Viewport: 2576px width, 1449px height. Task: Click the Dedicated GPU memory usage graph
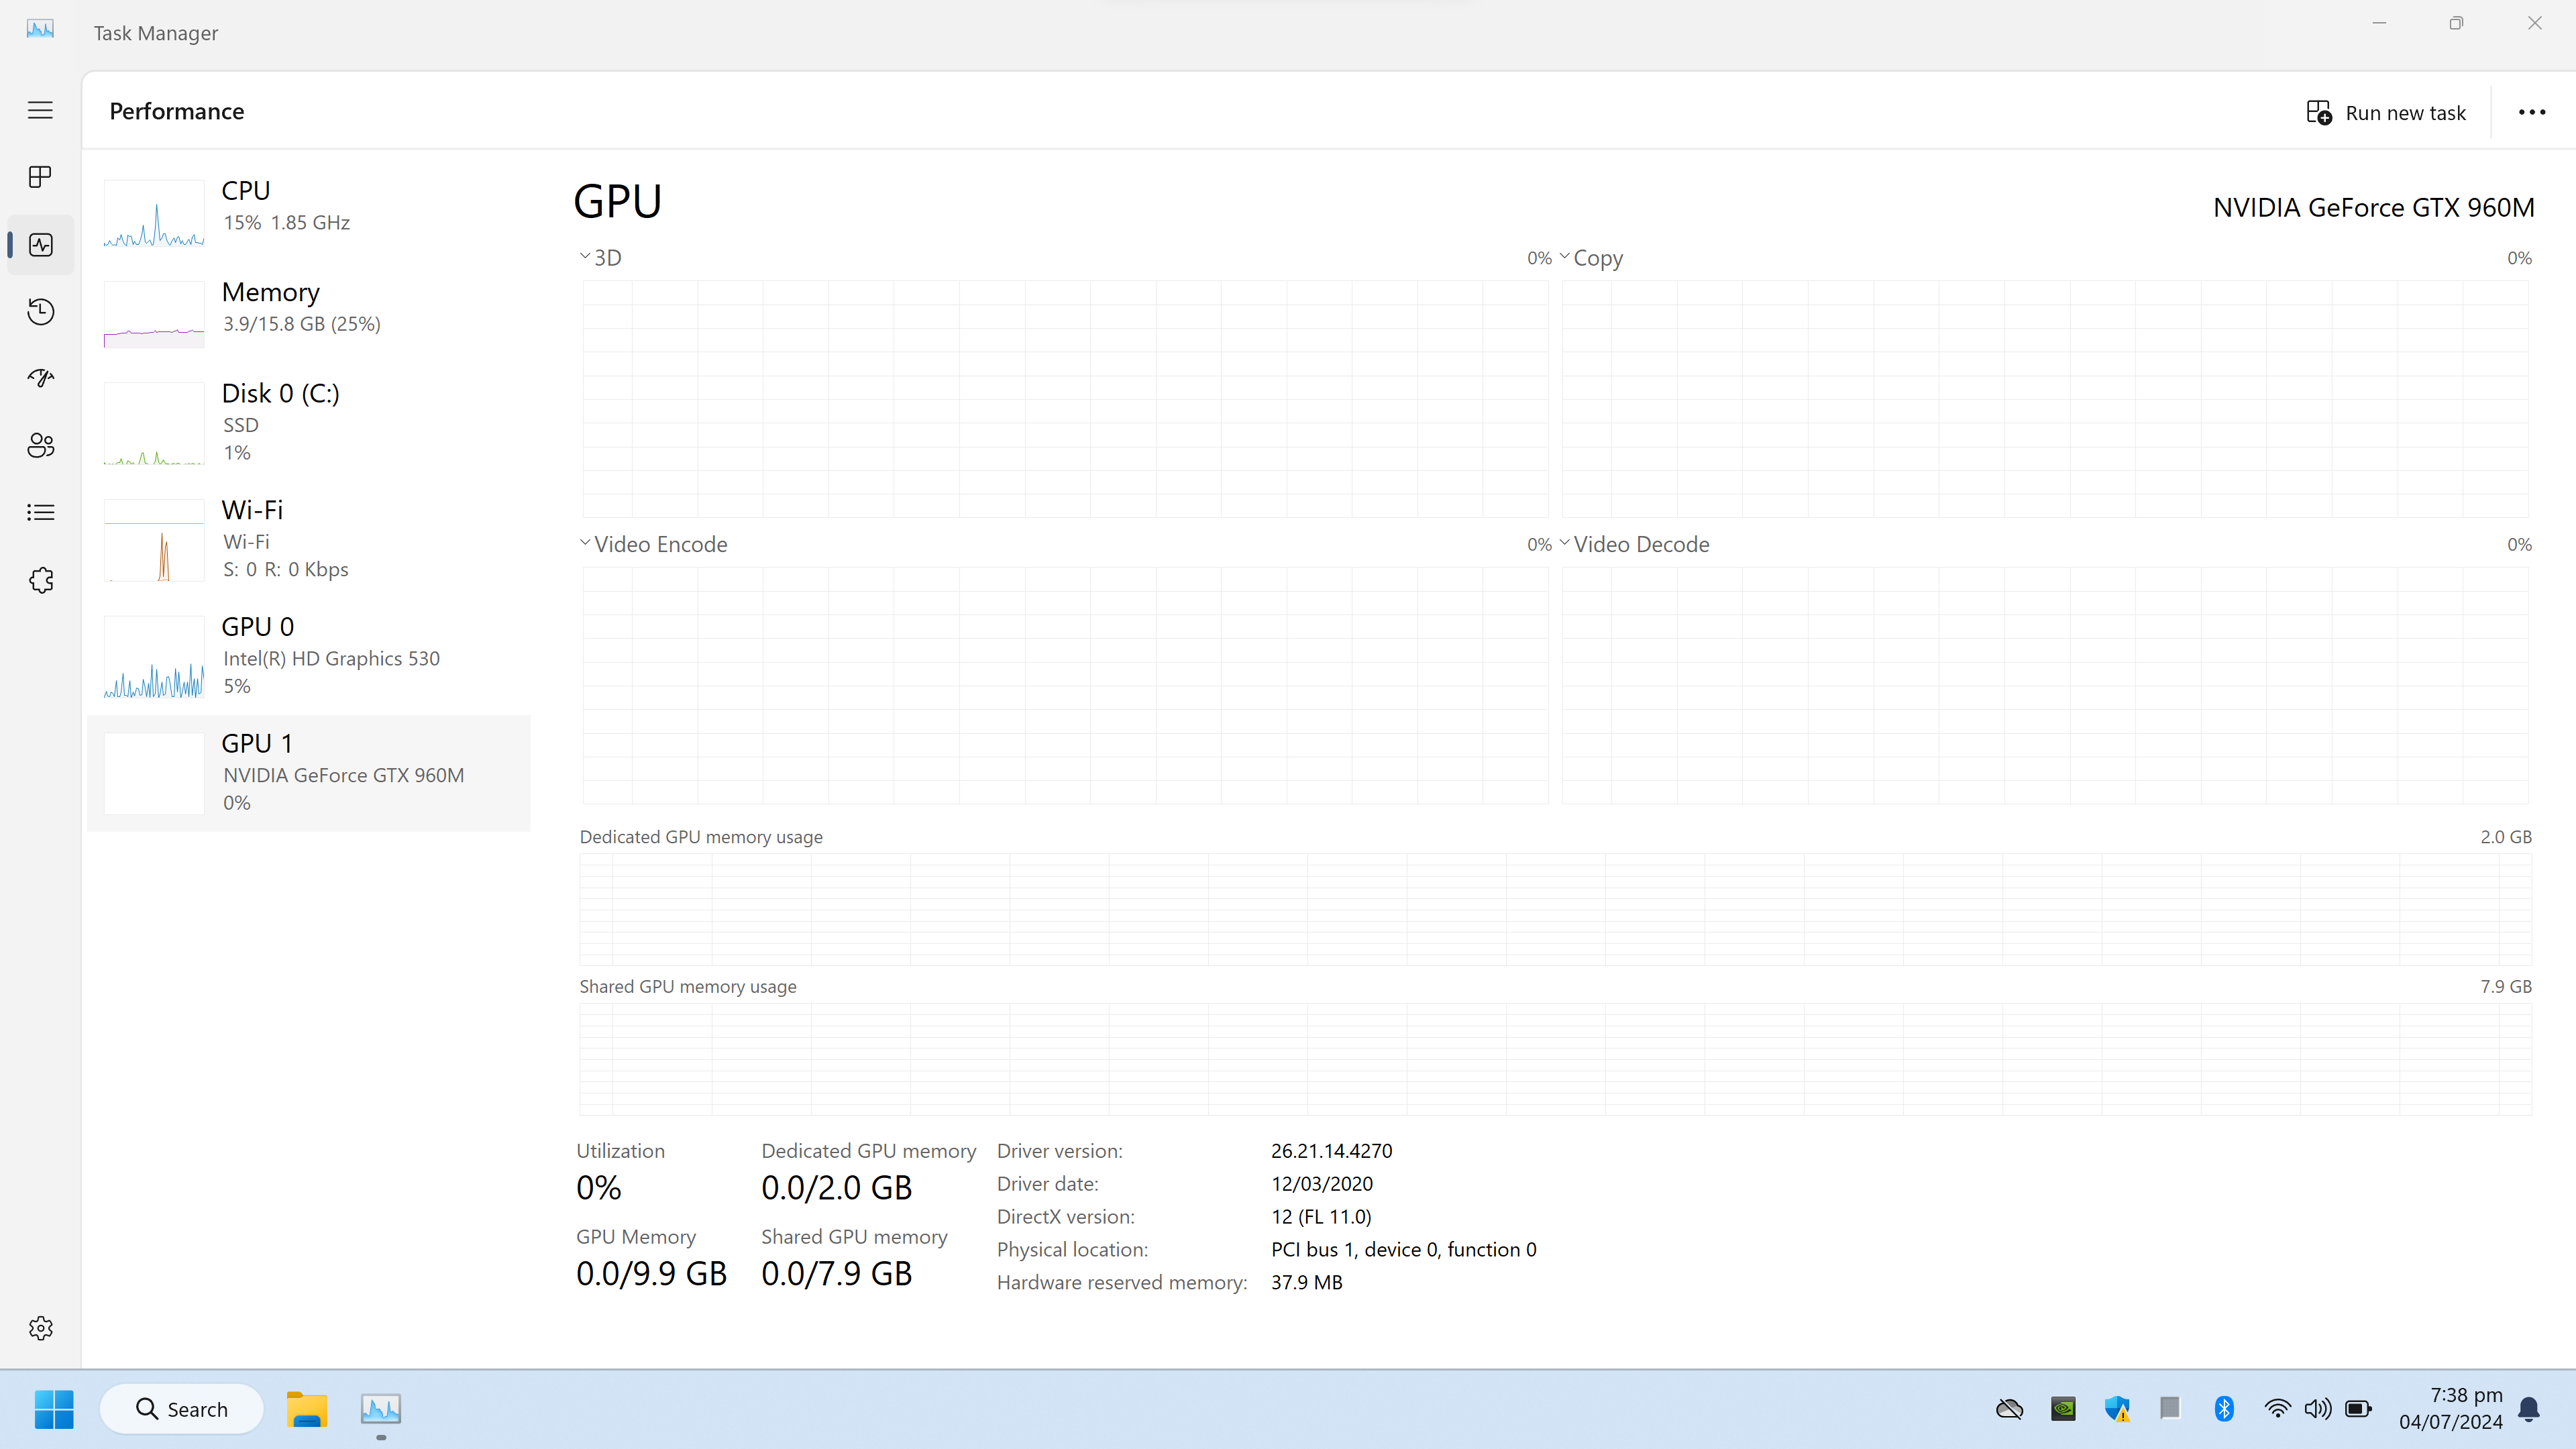point(1555,909)
